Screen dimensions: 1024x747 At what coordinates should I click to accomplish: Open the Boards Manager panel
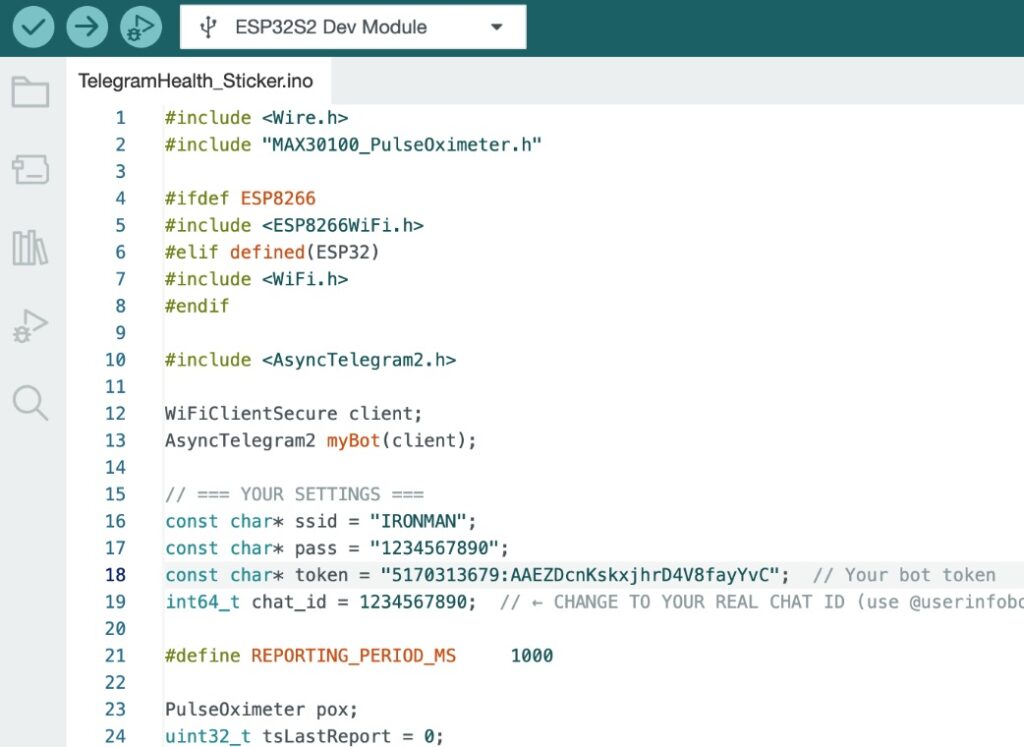pos(30,169)
